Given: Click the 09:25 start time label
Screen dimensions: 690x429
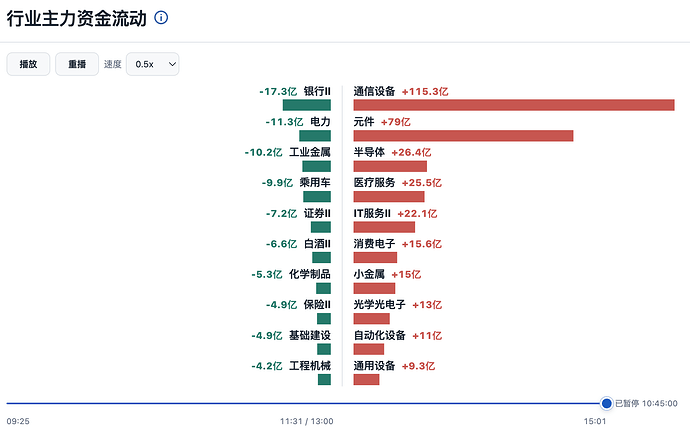Looking at the screenshot, I should [x=18, y=421].
